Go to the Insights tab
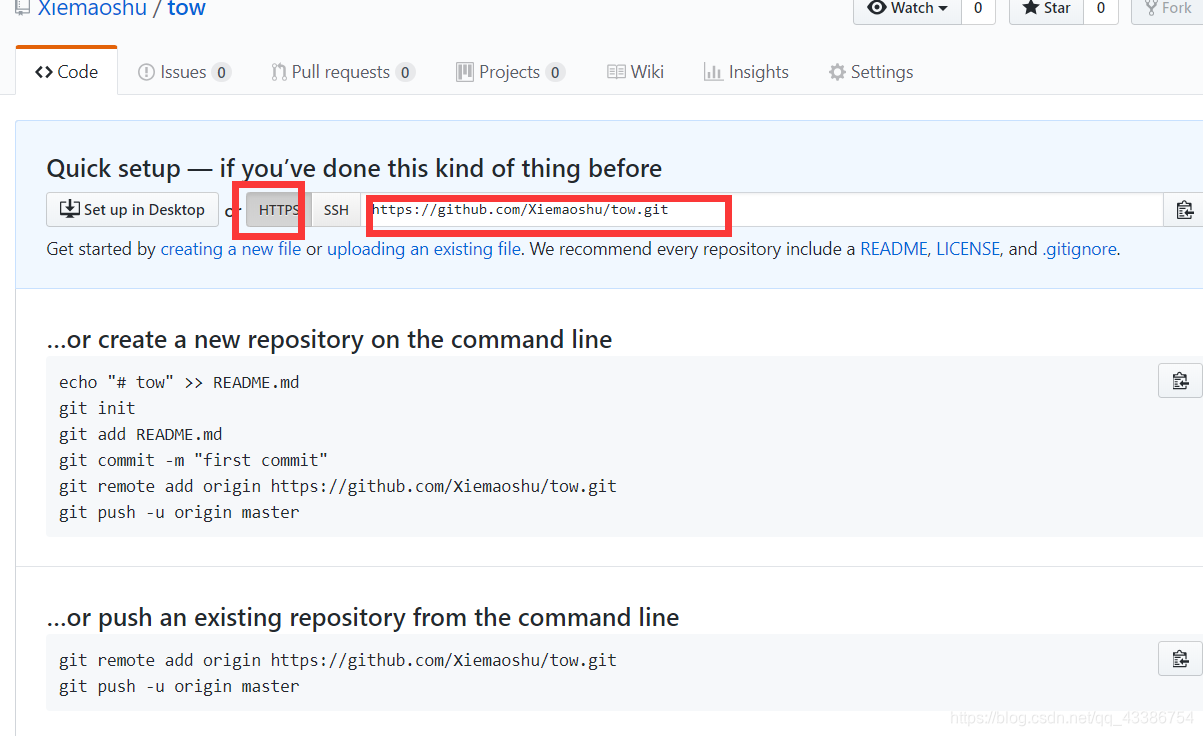1203x736 pixels. [x=746, y=72]
